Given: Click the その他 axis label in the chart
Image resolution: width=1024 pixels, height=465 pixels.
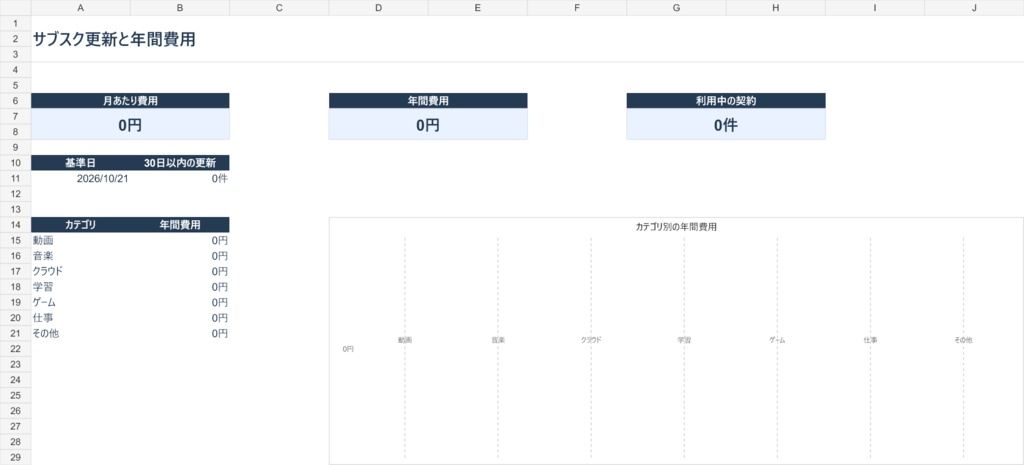Looking at the screenshot, I should (963, 340).
